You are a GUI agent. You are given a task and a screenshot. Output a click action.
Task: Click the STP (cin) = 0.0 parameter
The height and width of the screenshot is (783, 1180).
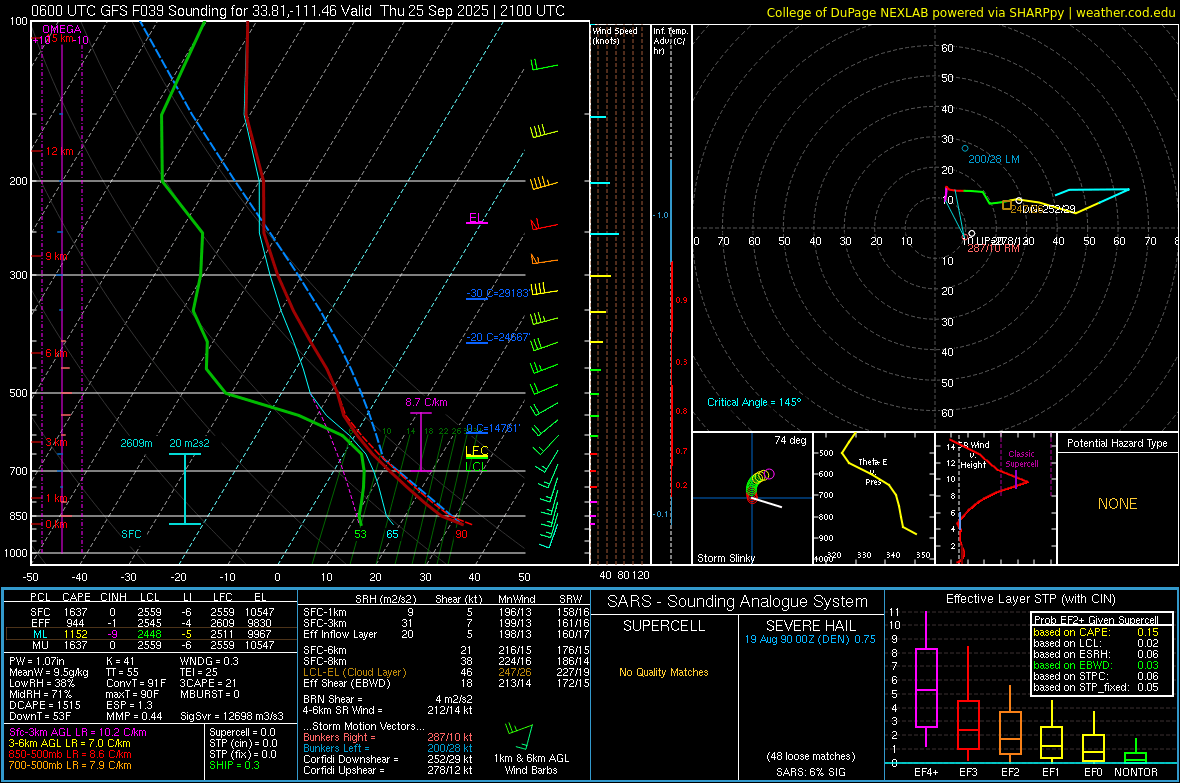(x=242, y=743)
